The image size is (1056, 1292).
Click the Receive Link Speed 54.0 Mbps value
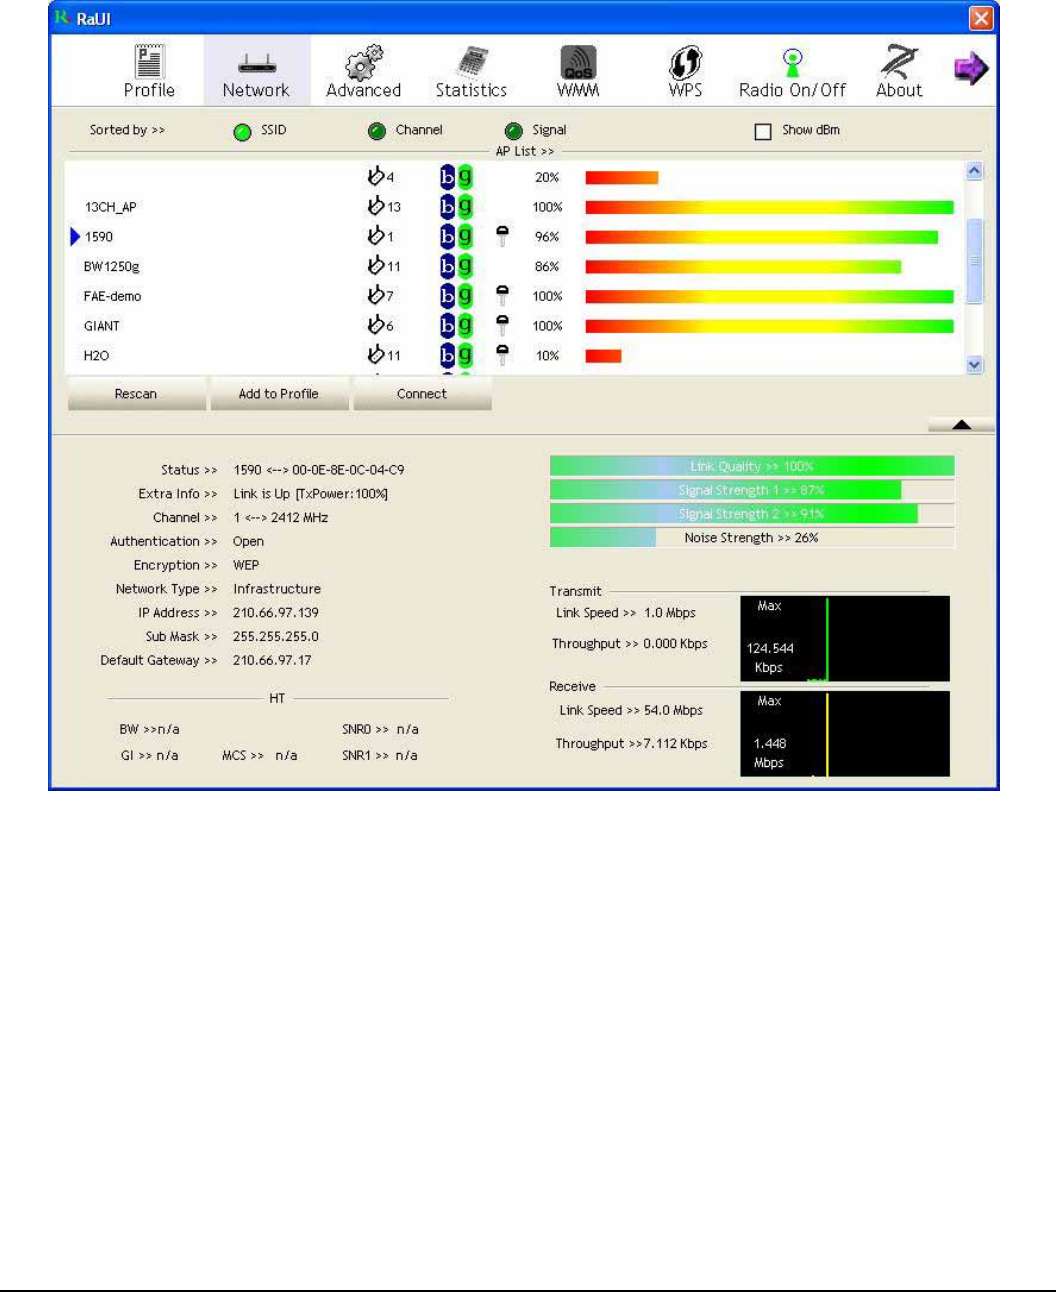pyautogui.click(x=673, y=710)
